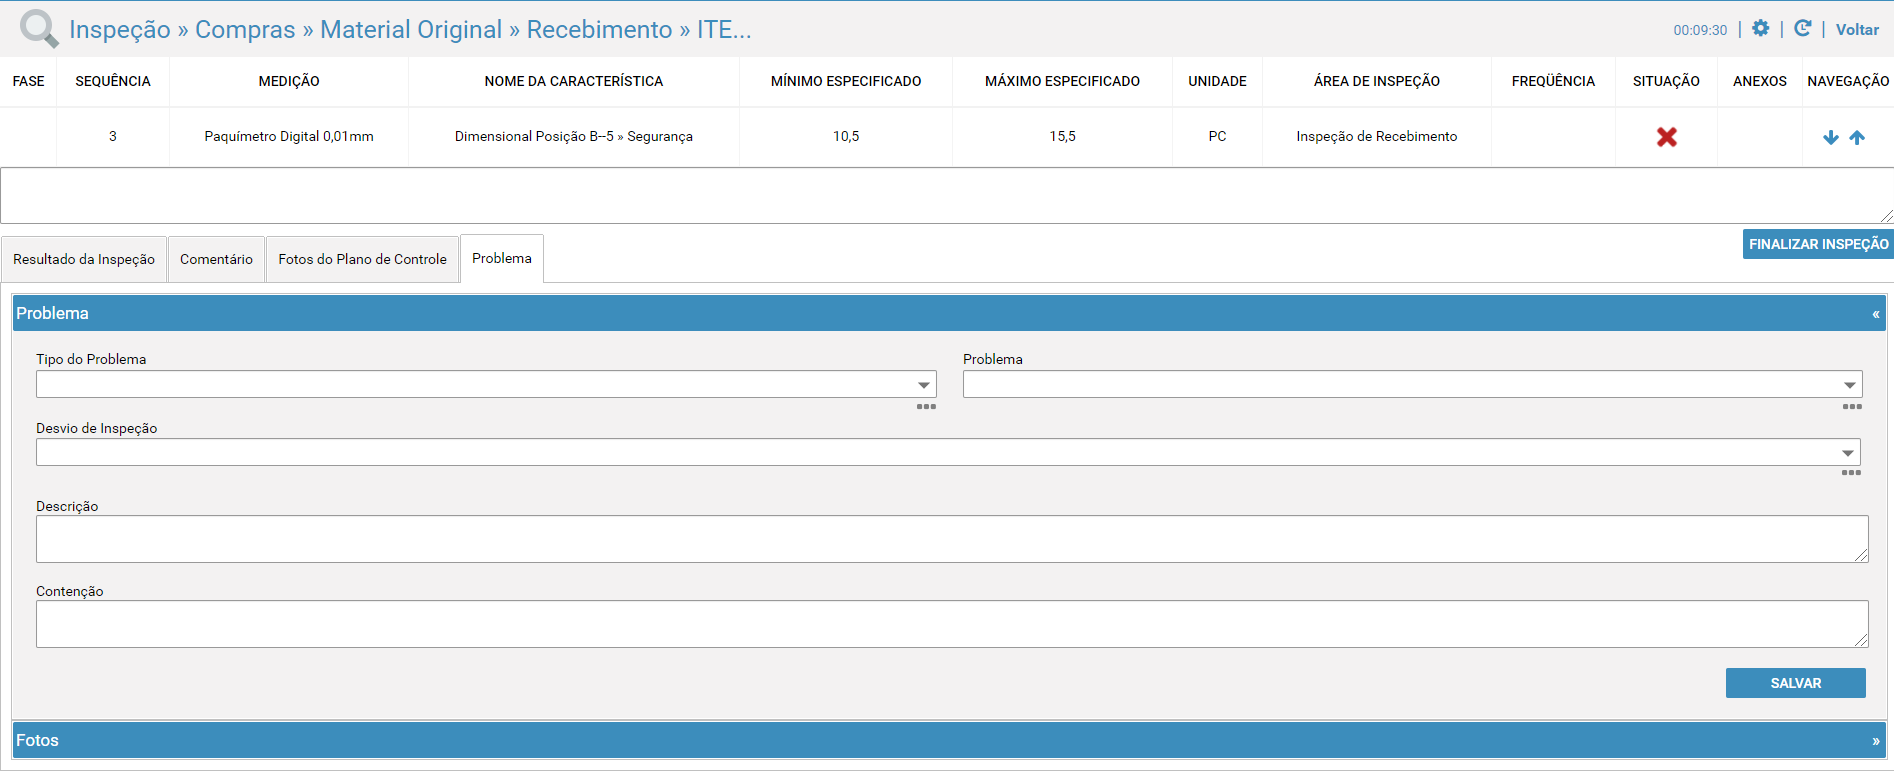Viewport: 1894px width, 776px height.
Task: Select the Problema tab
Action: [502, 258]
